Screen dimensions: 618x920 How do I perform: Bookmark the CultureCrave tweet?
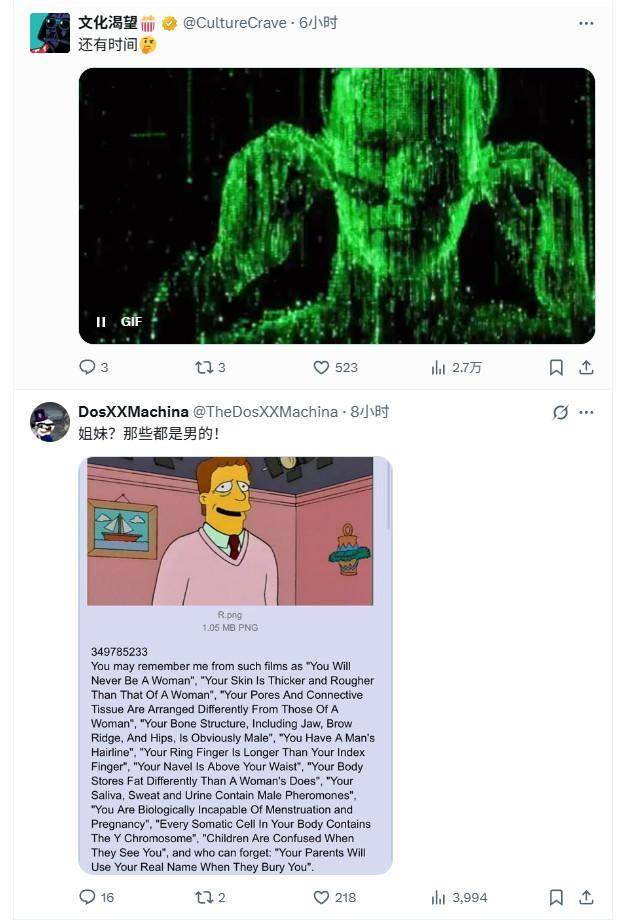tap(556, 367)
